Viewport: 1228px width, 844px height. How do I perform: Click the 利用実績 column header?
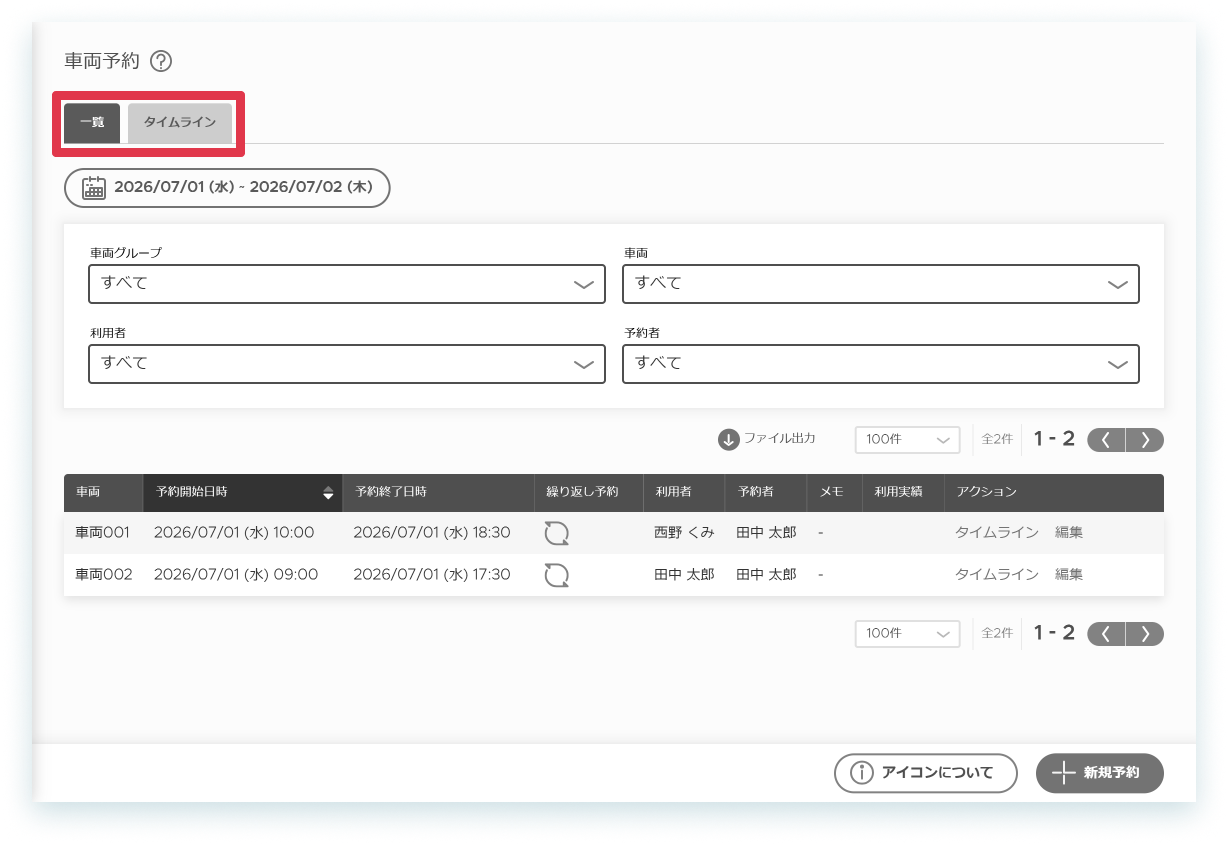coord(903,492)
